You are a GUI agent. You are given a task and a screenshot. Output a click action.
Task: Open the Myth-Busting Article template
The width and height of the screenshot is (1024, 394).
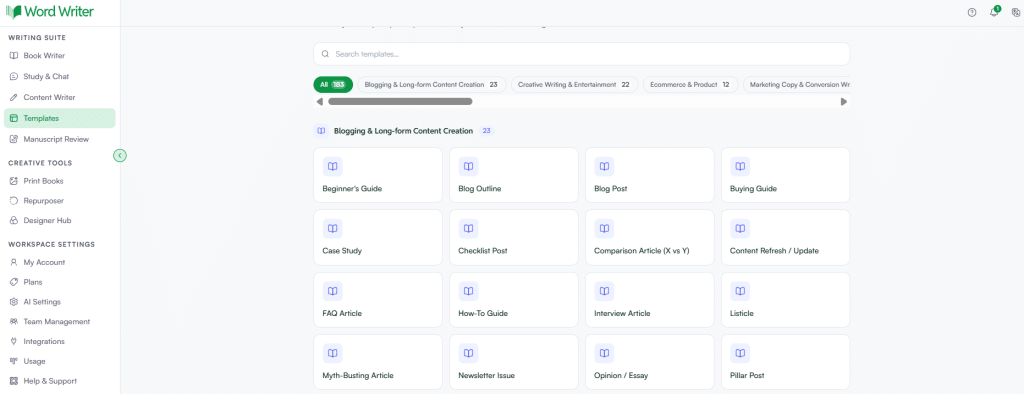coord(377,362)
